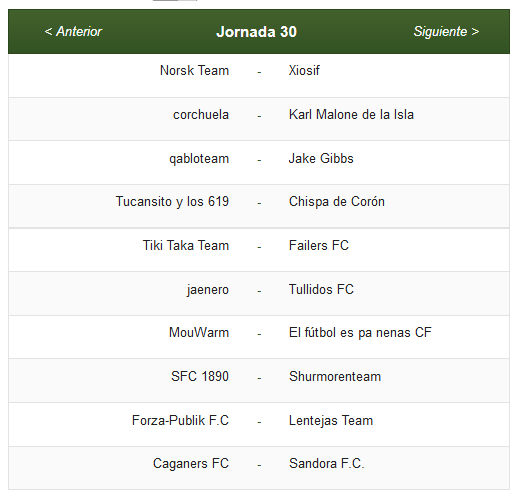
Task: Select Chispa de Corón team
Action: [337, 202]
